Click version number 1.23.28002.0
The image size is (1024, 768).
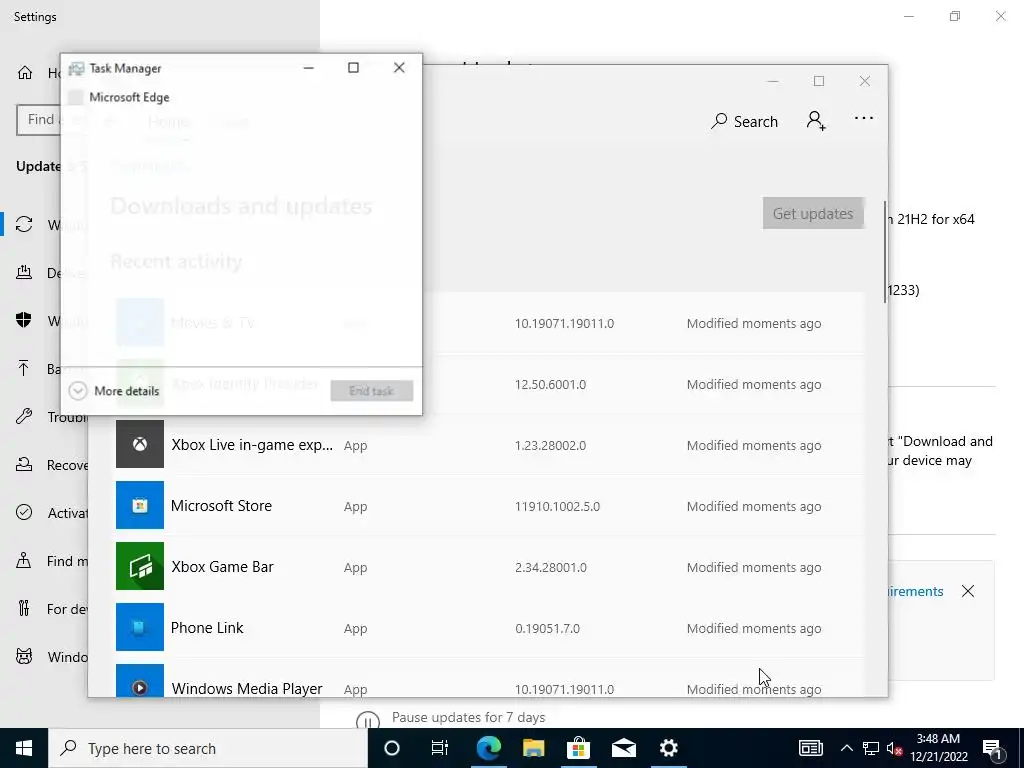(x=551, y=445)
